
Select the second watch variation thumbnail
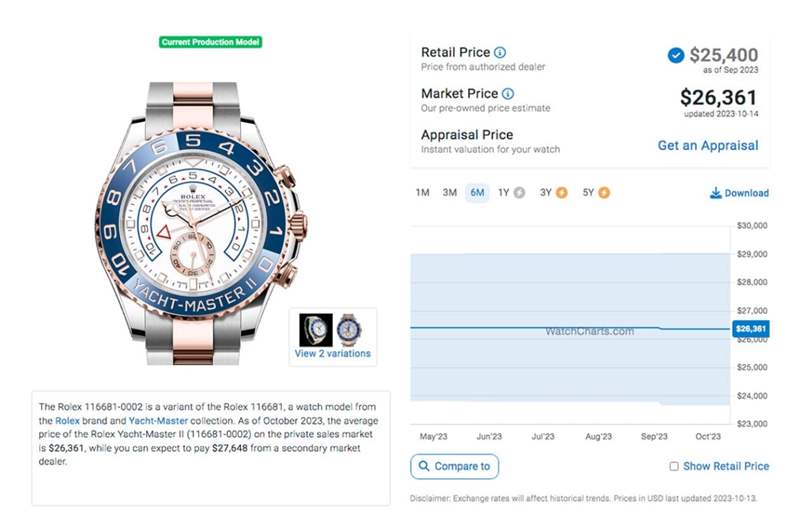pos(348,330)
